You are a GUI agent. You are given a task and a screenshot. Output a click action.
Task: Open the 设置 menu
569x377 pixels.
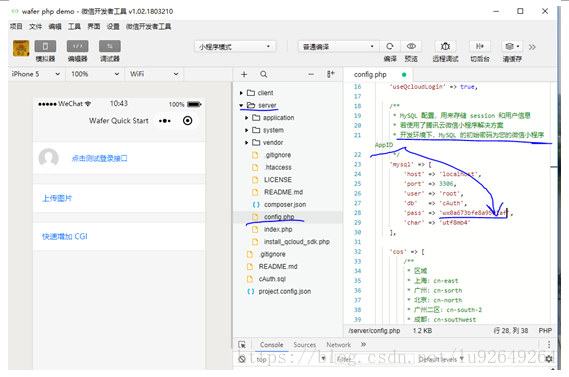tap(113, 26)
